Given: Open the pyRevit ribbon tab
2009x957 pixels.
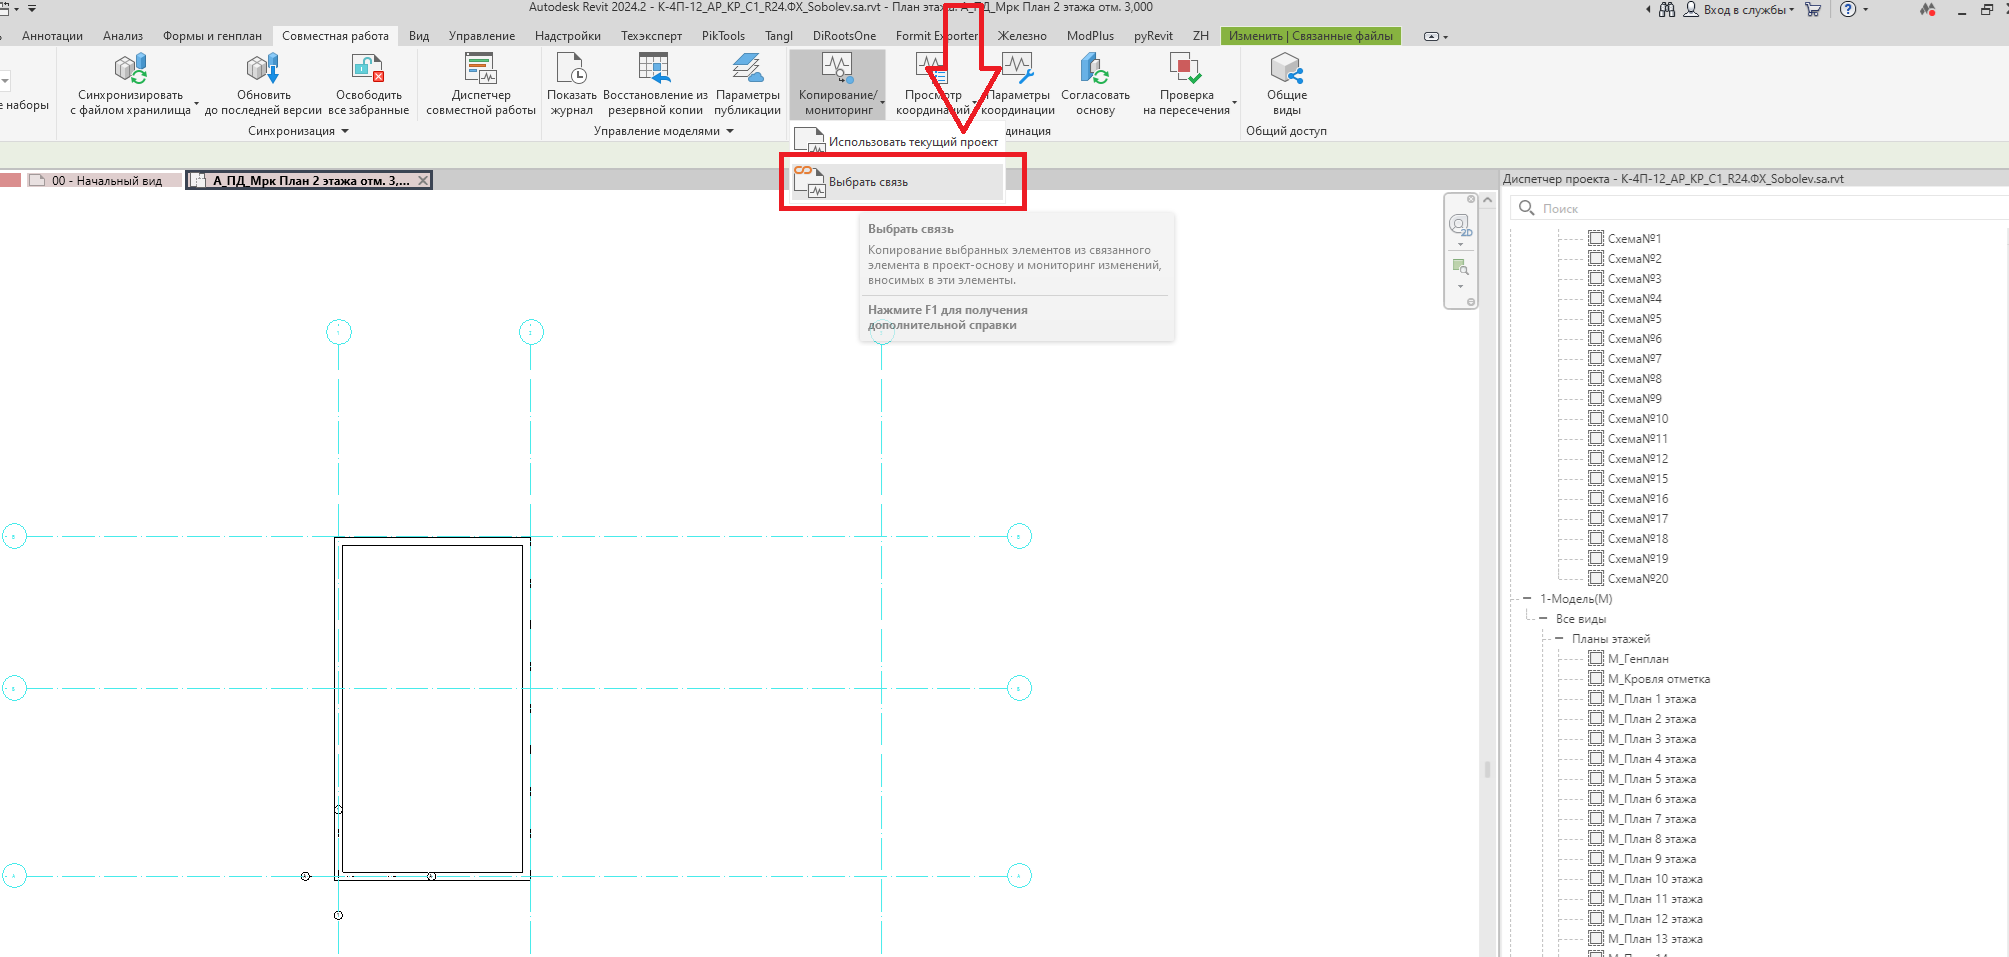Looking at the screenshot, I should [1153, 36].
